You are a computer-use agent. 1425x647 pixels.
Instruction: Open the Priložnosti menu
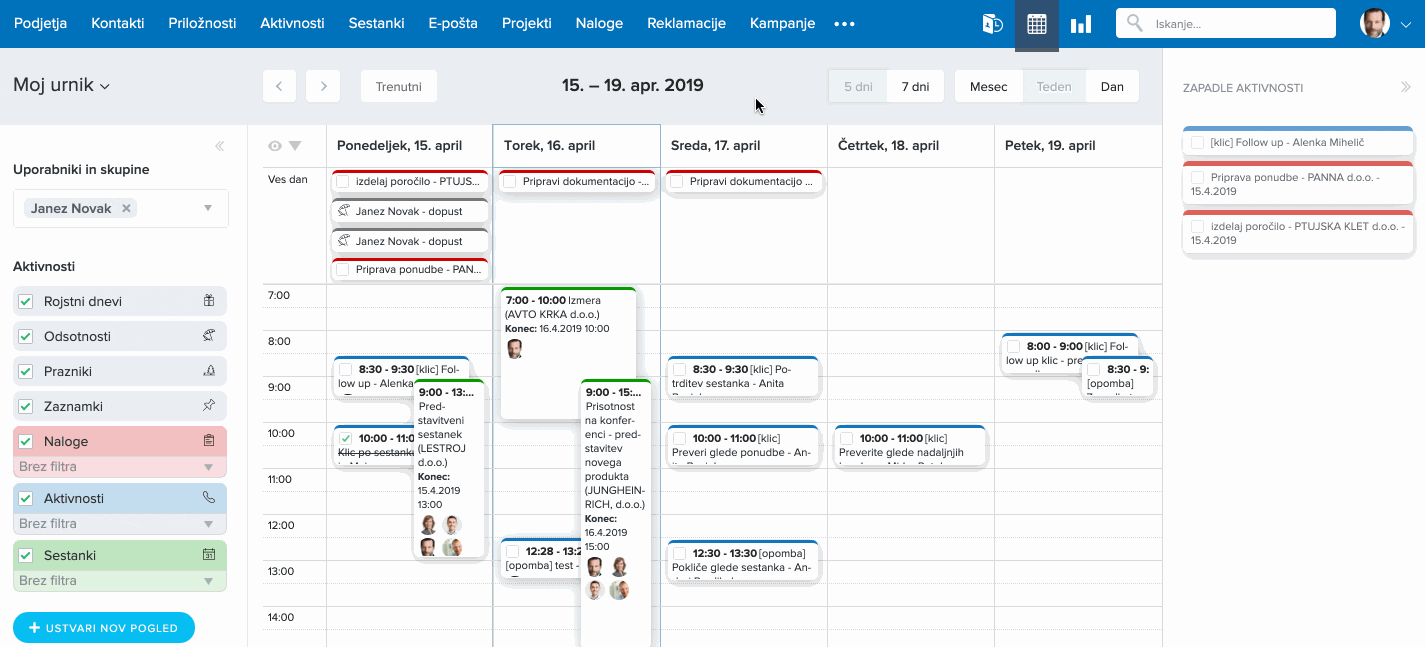tap(202, 23)
